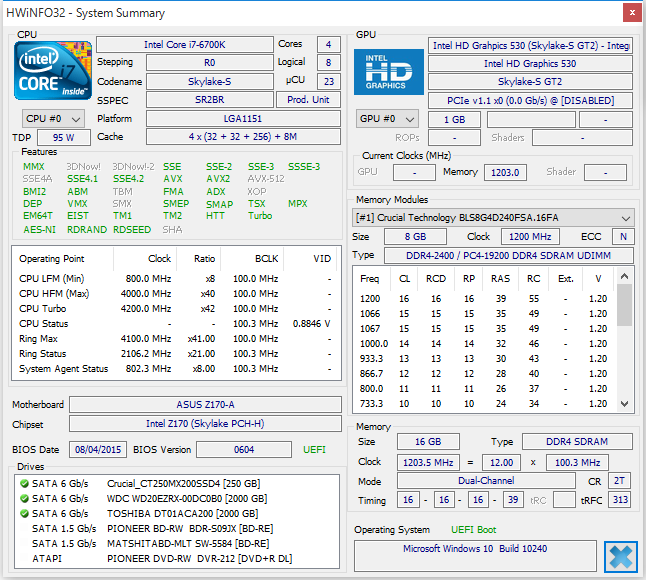This screenshot has width=646, height=580.
Task: Click the ASUS Z170-A motherboard field
Action: coord(205,405)
